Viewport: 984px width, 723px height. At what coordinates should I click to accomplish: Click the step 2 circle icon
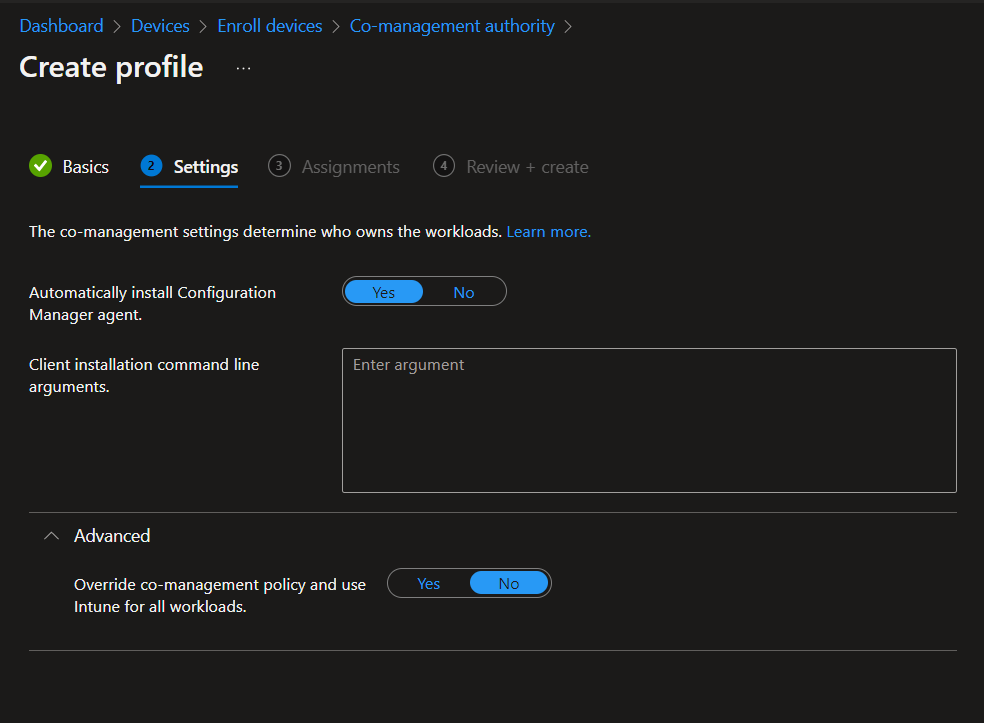point(151,166)
